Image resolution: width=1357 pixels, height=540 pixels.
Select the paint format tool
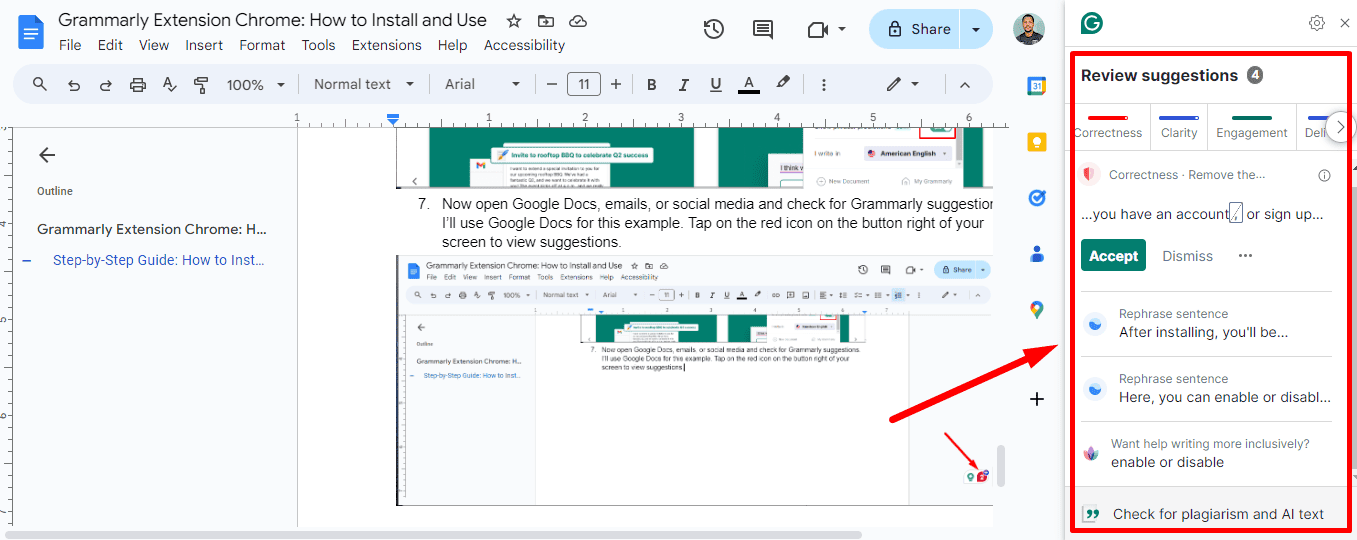pyautogui.click(x=201, y=85)
